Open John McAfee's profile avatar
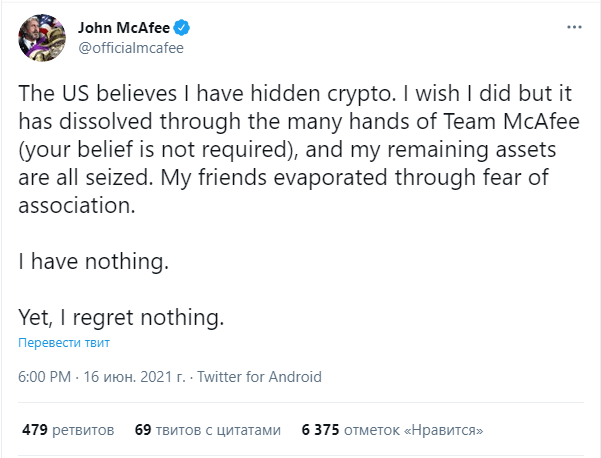The width and height of the screenshot is (601, 458). tap(42, 38)
